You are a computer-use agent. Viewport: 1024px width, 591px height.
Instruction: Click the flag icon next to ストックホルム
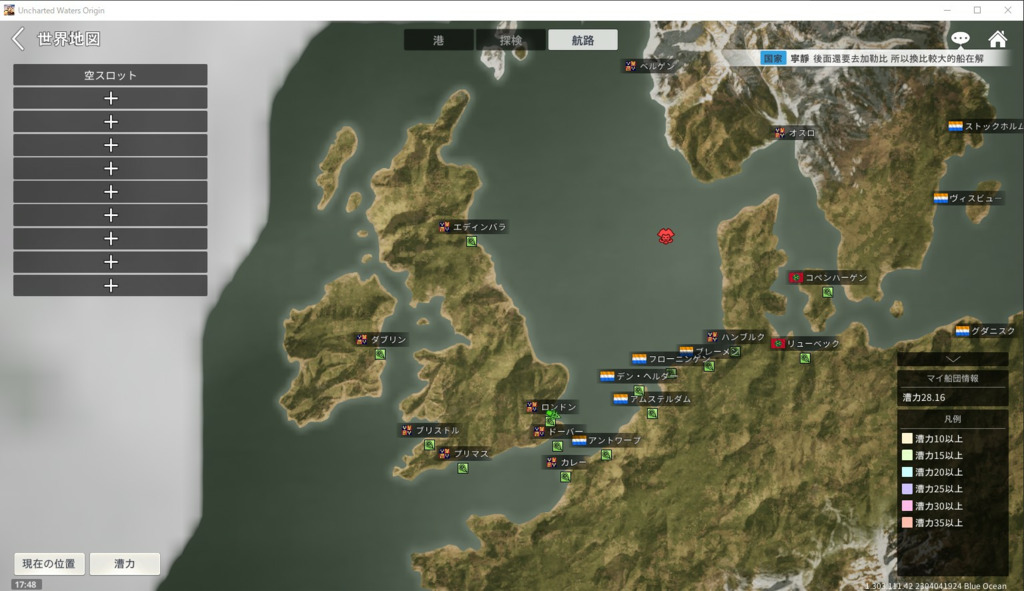click(x=955, y=126)
